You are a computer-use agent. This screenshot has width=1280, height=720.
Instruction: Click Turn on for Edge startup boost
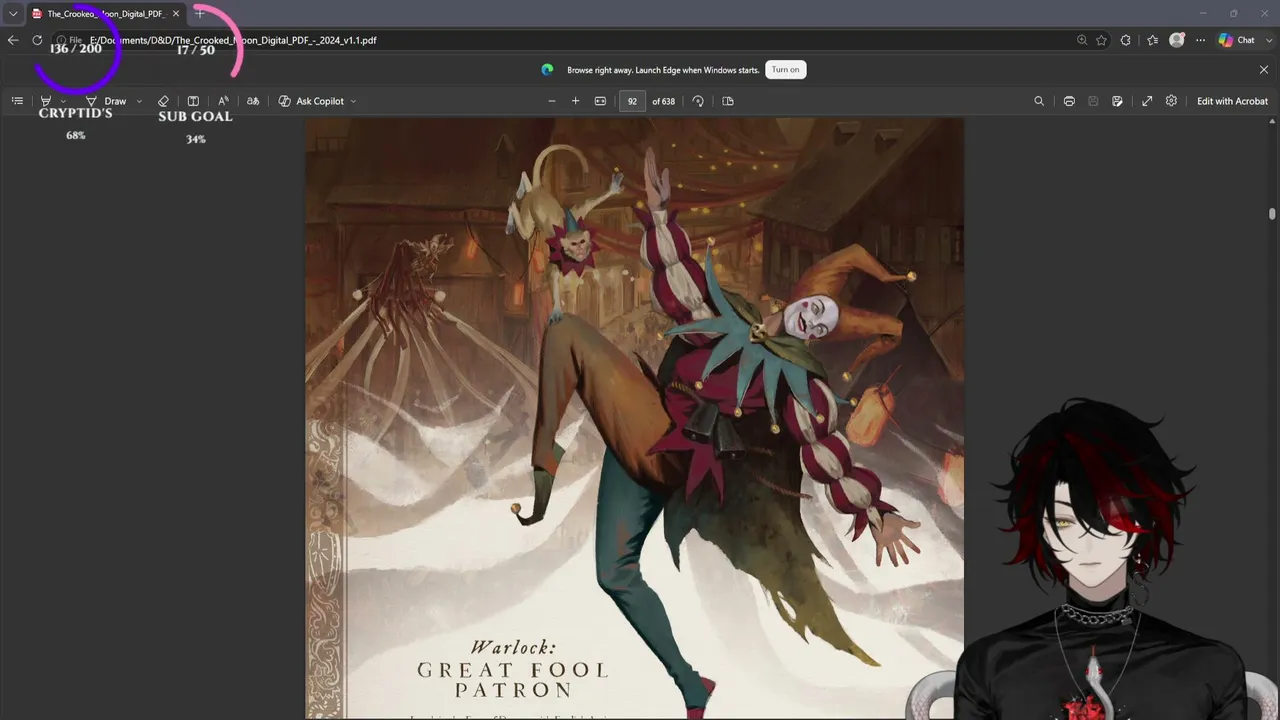[x=786, y=69]
